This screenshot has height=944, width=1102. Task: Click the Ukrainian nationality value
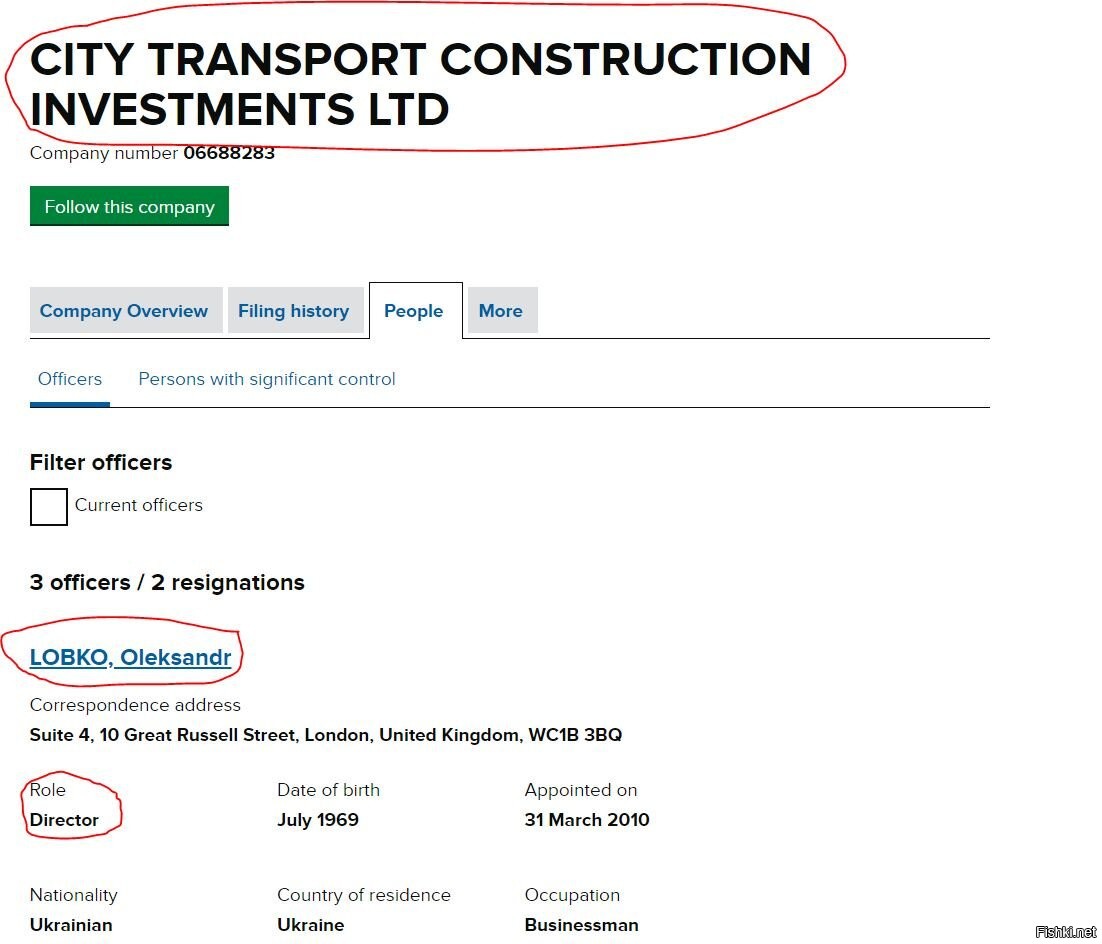(71, 924)
